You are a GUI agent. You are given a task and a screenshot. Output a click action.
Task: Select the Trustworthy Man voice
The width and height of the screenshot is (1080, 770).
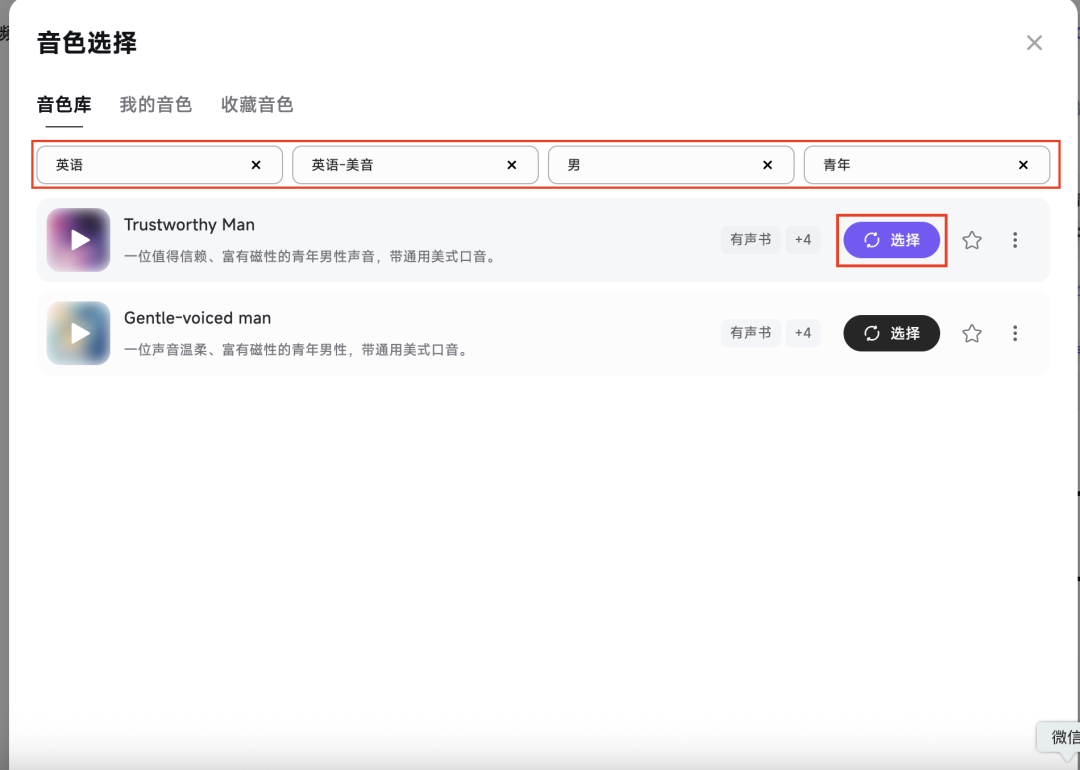click(x=891, y=240)
